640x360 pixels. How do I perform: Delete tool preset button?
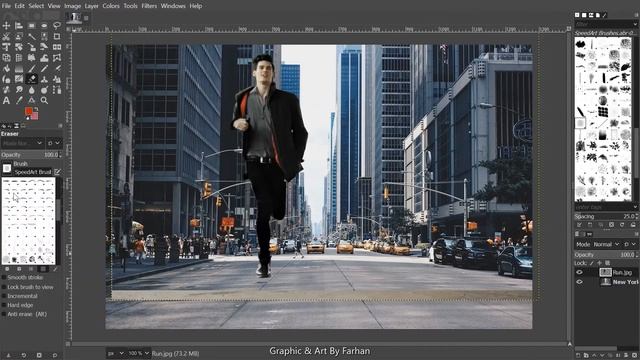(x=39, y=356)
